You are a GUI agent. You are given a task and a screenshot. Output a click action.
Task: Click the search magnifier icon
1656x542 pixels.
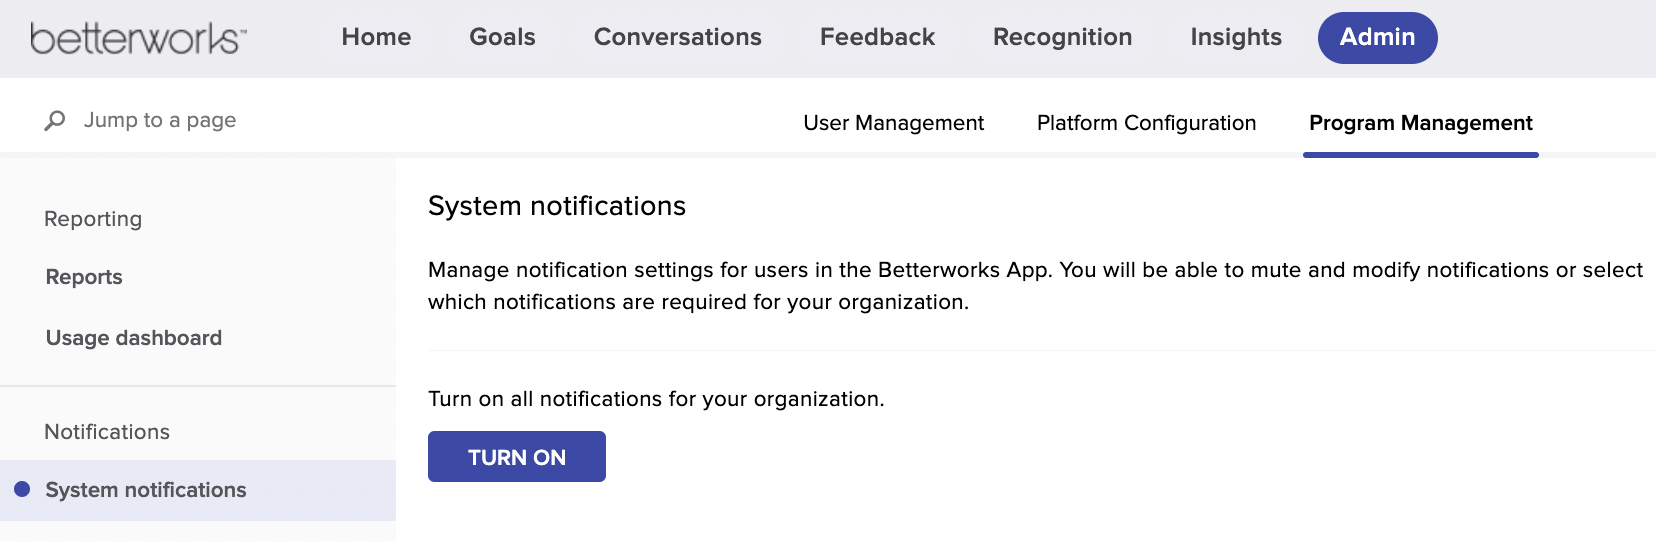(x=55, y=121)
